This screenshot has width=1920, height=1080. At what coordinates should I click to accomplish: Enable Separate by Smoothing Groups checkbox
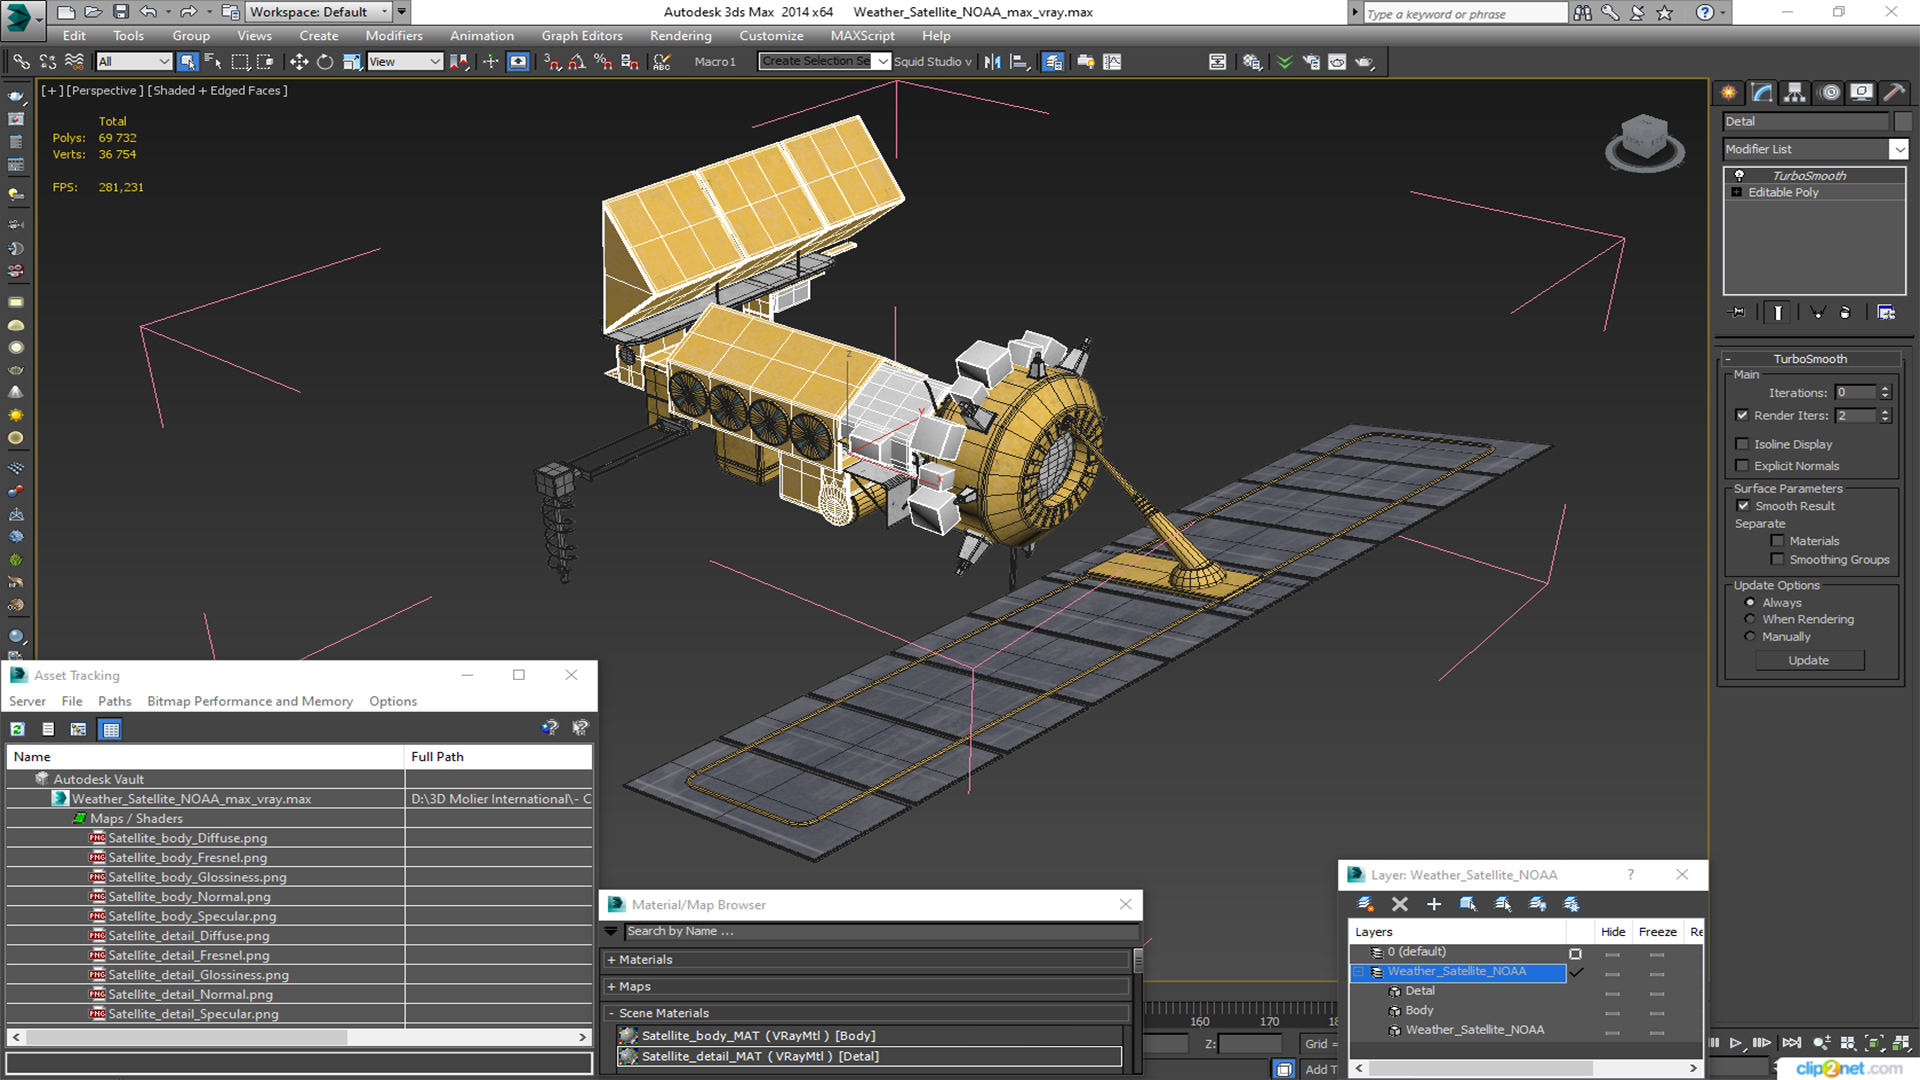1777,560
